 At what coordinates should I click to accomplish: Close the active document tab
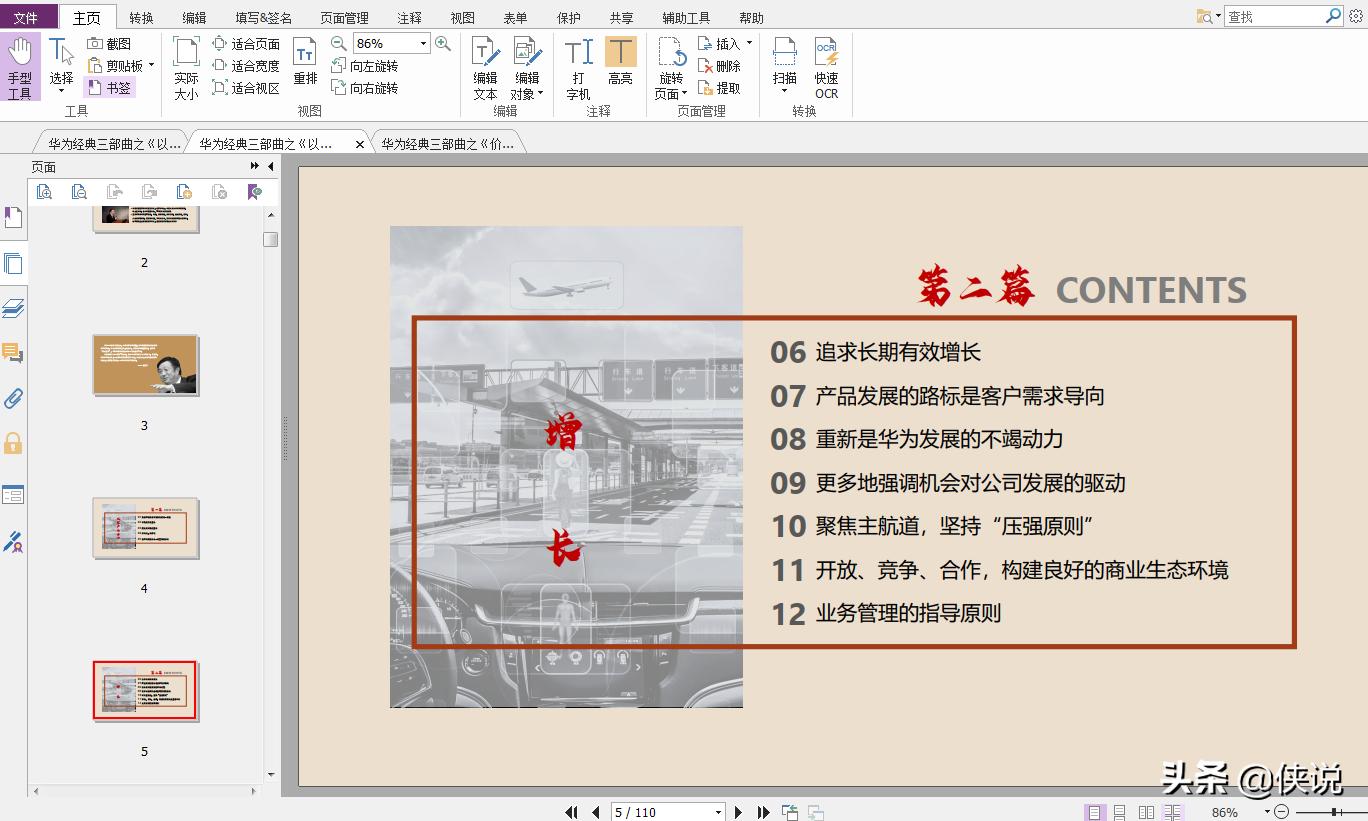click(x=360, y=144)
